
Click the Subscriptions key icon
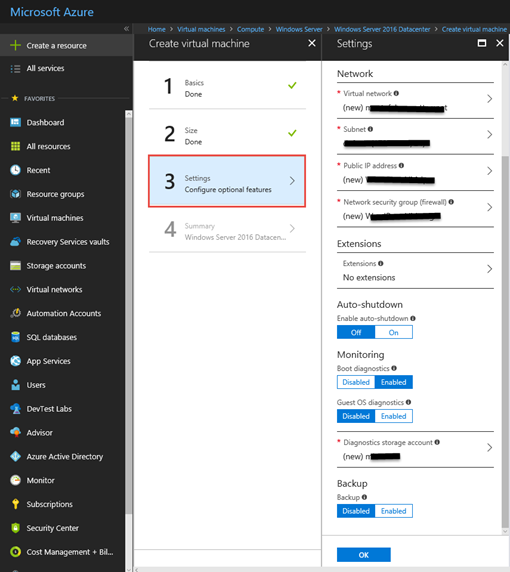point(15,504)
